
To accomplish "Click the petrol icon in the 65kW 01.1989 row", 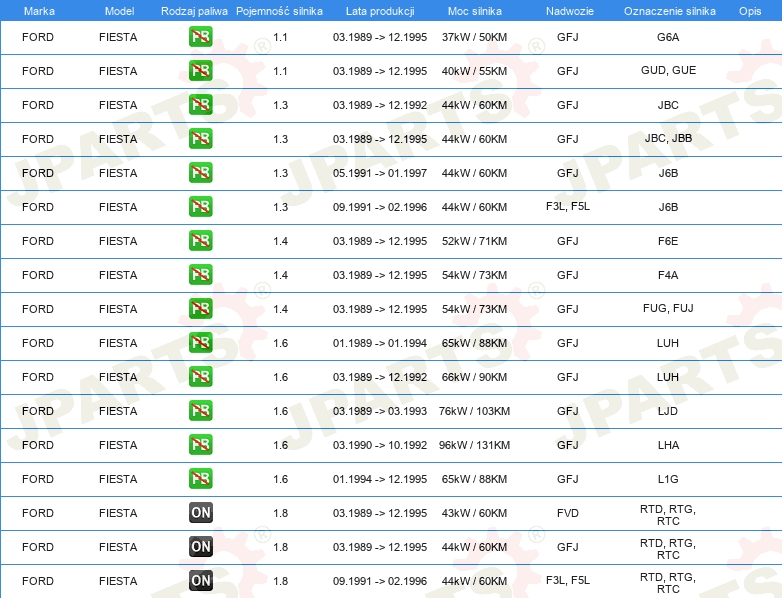I will (x=200, y=343).
